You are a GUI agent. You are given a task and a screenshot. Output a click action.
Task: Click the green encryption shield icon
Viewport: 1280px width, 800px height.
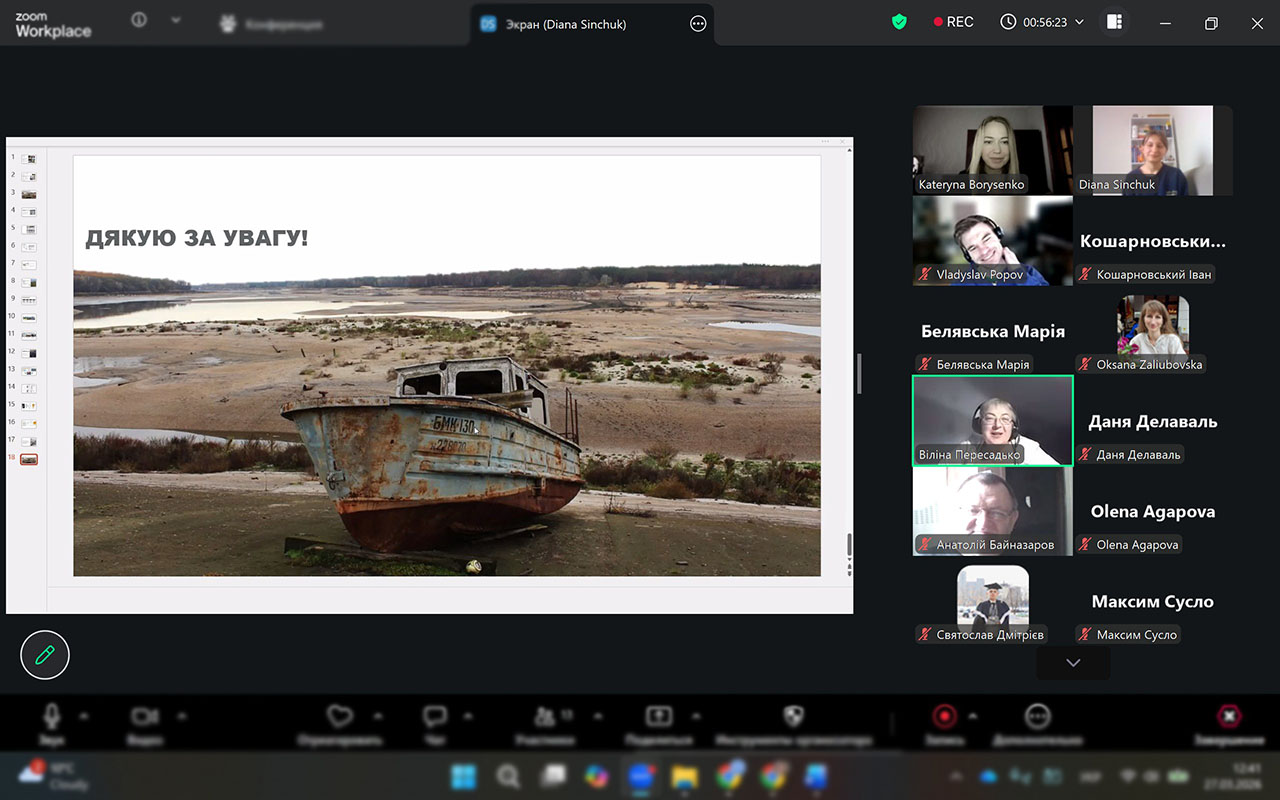(x=899, y=22)
